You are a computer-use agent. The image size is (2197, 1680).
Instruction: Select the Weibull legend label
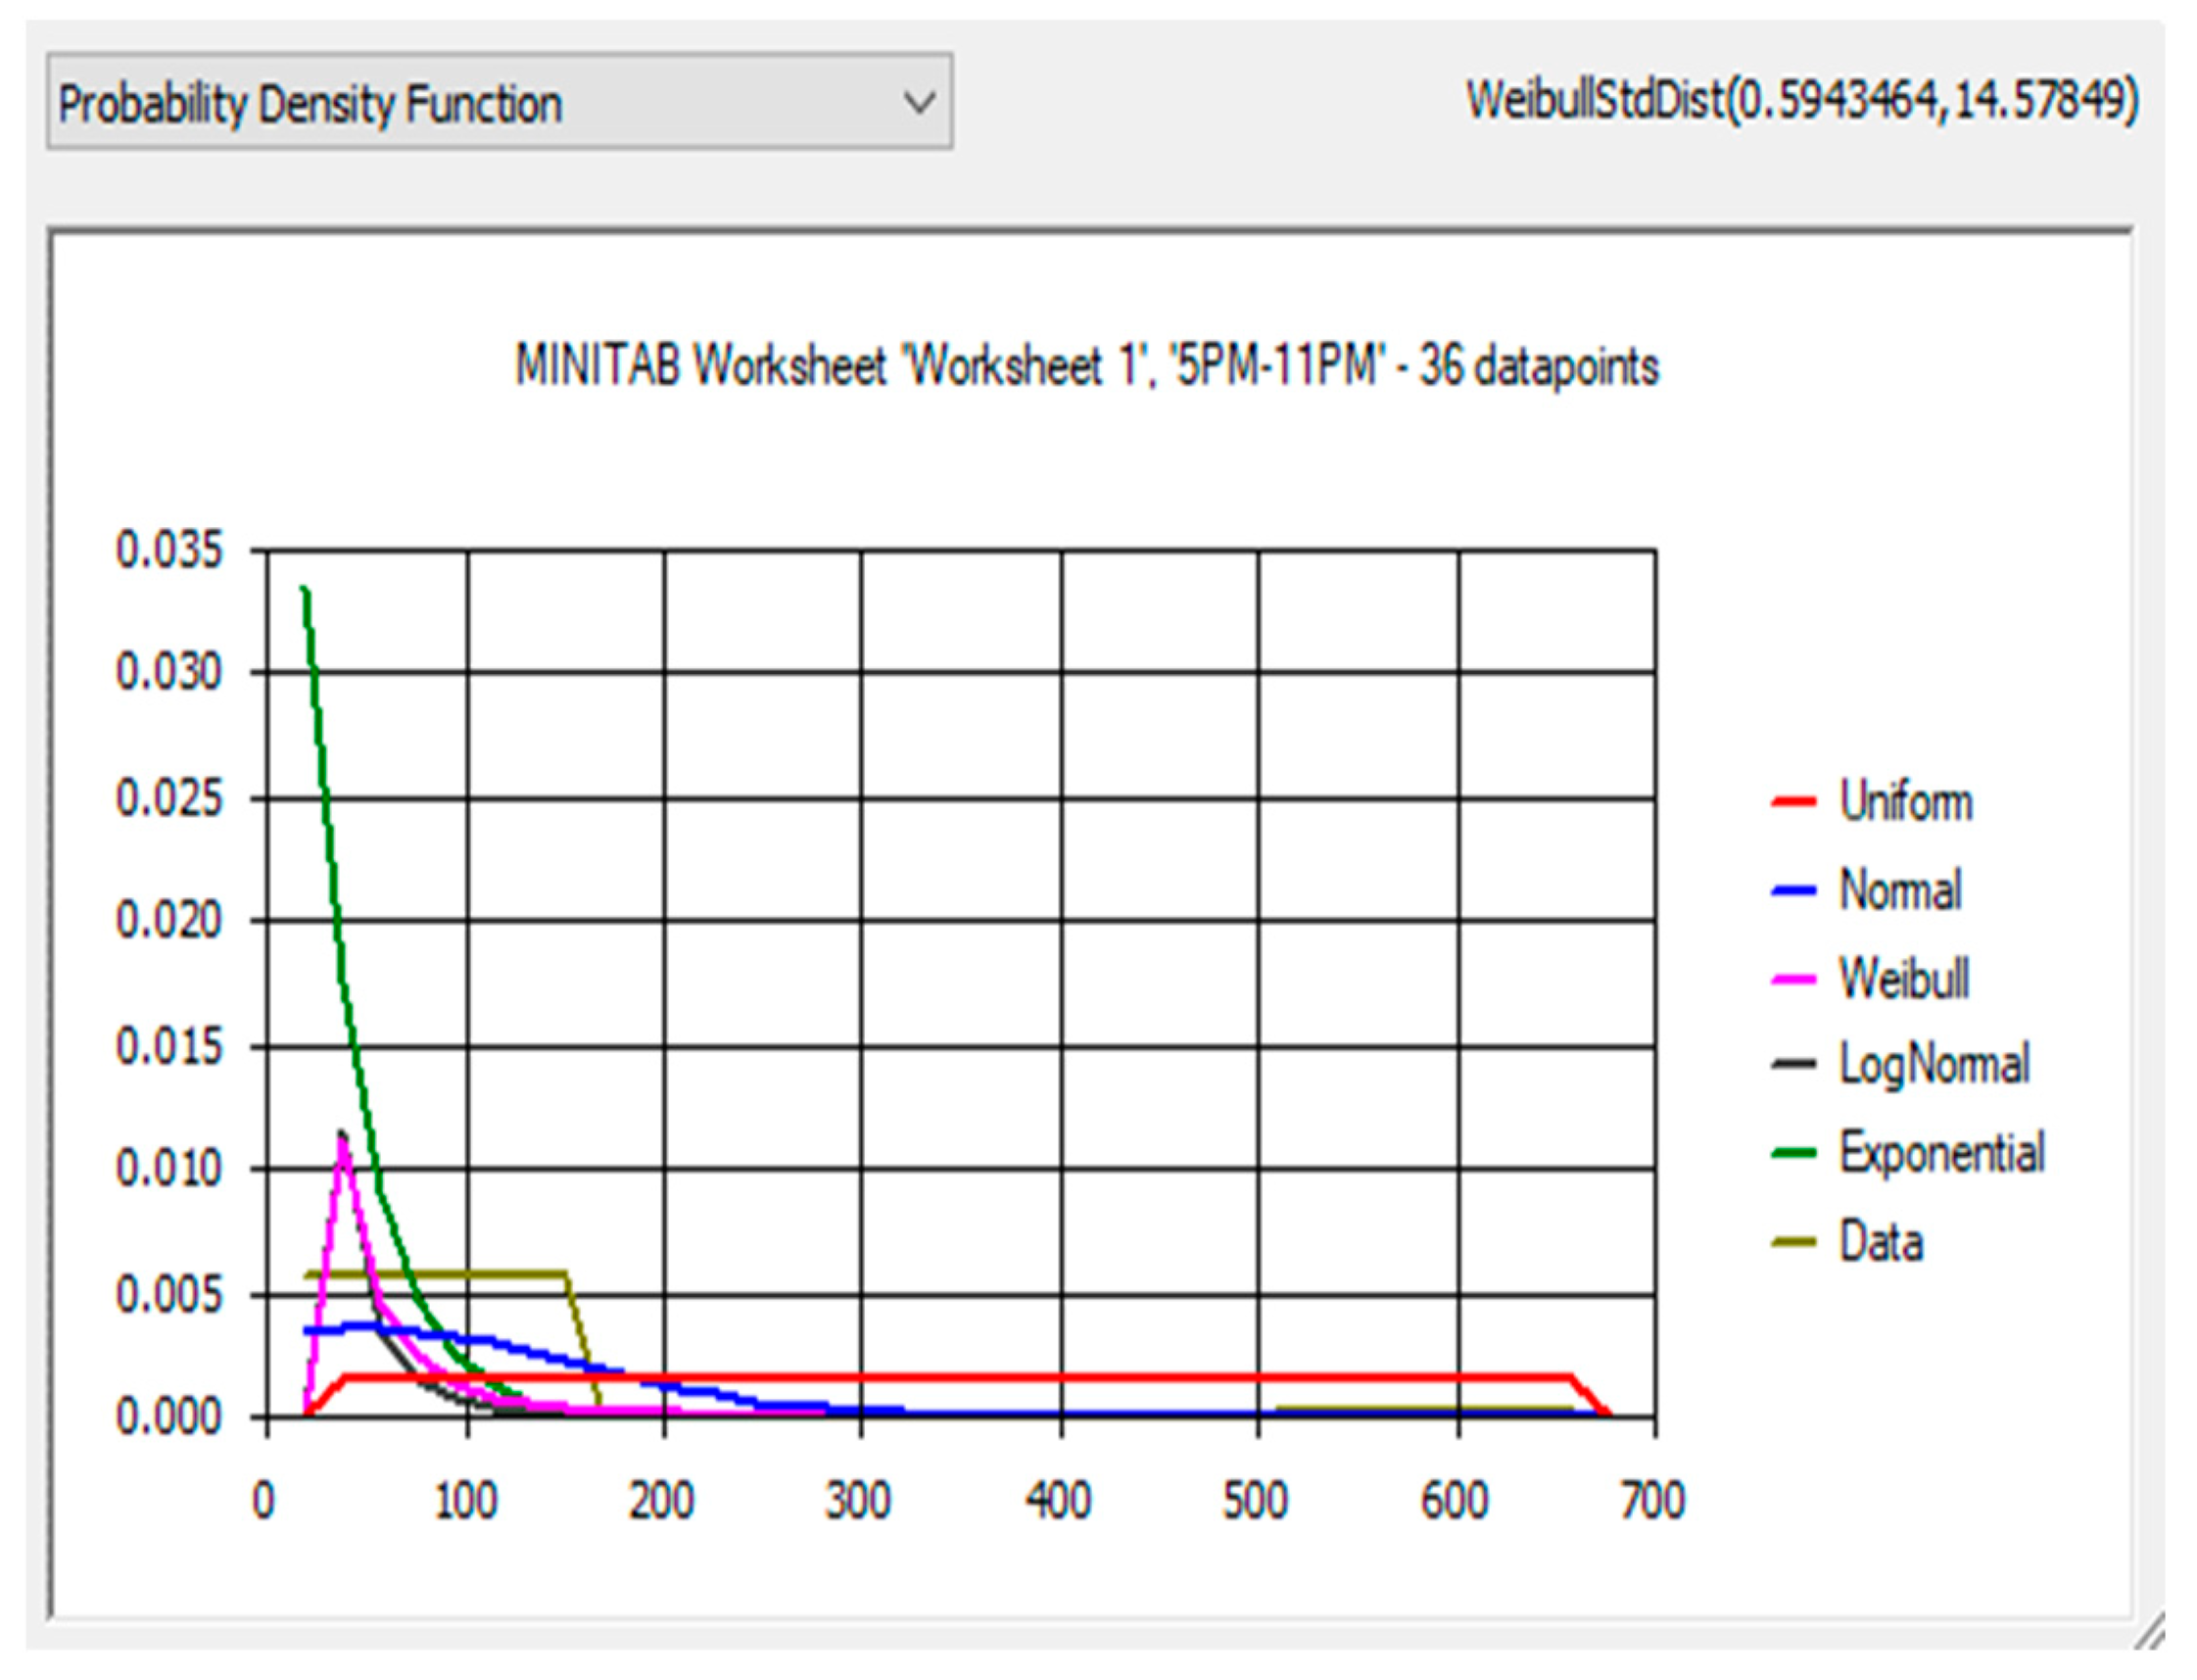point(1904,978)
